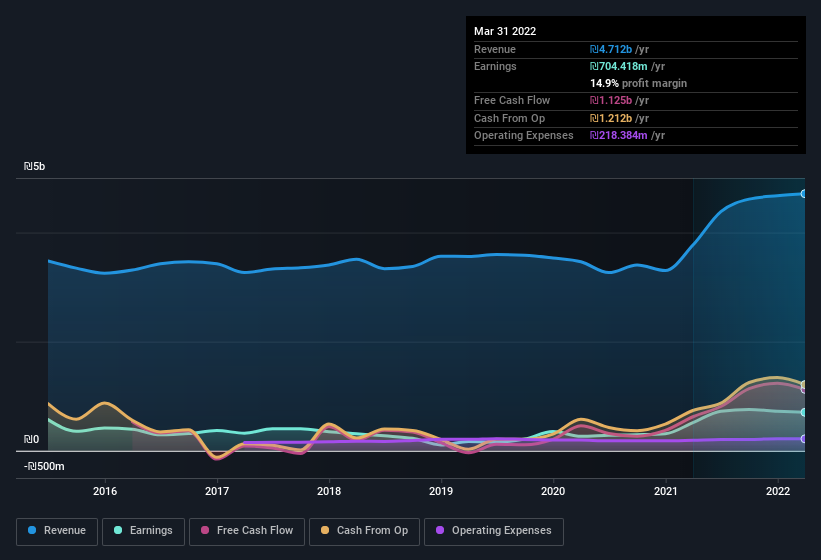Click the 2018 x-axis label
821x560 pixels.
pyautogui.click(x=329, y=491)
